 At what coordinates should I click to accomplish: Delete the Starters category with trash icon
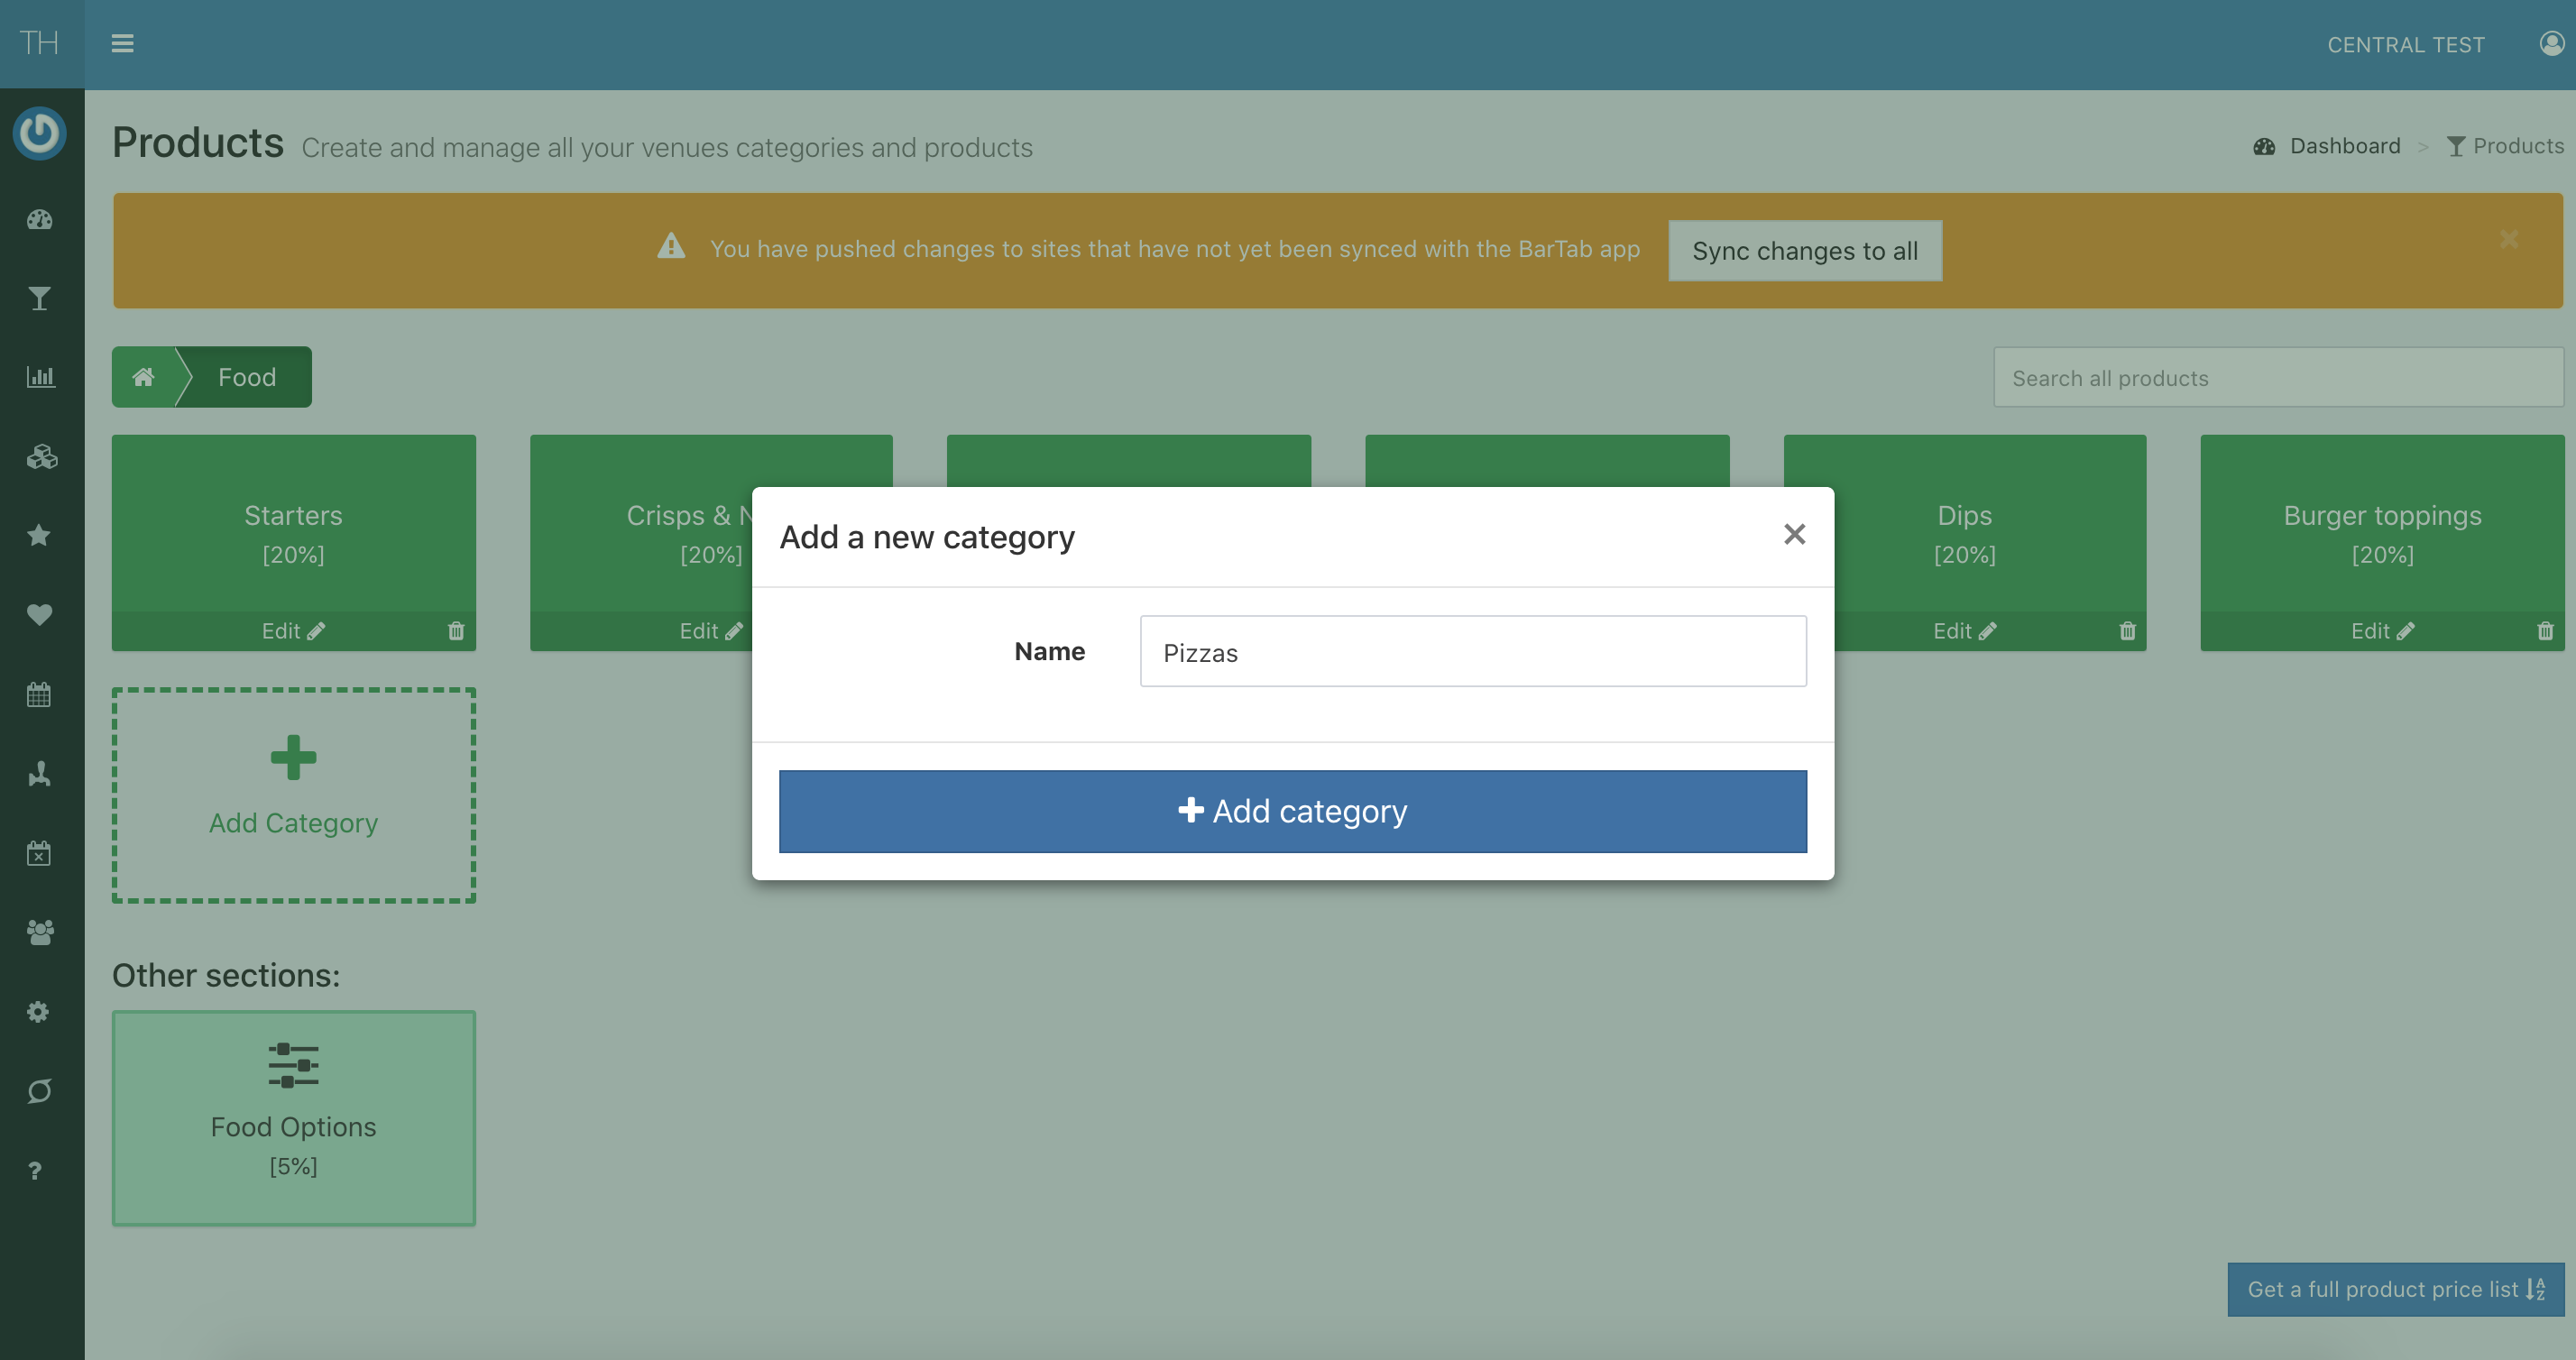(x=456, y=630)
